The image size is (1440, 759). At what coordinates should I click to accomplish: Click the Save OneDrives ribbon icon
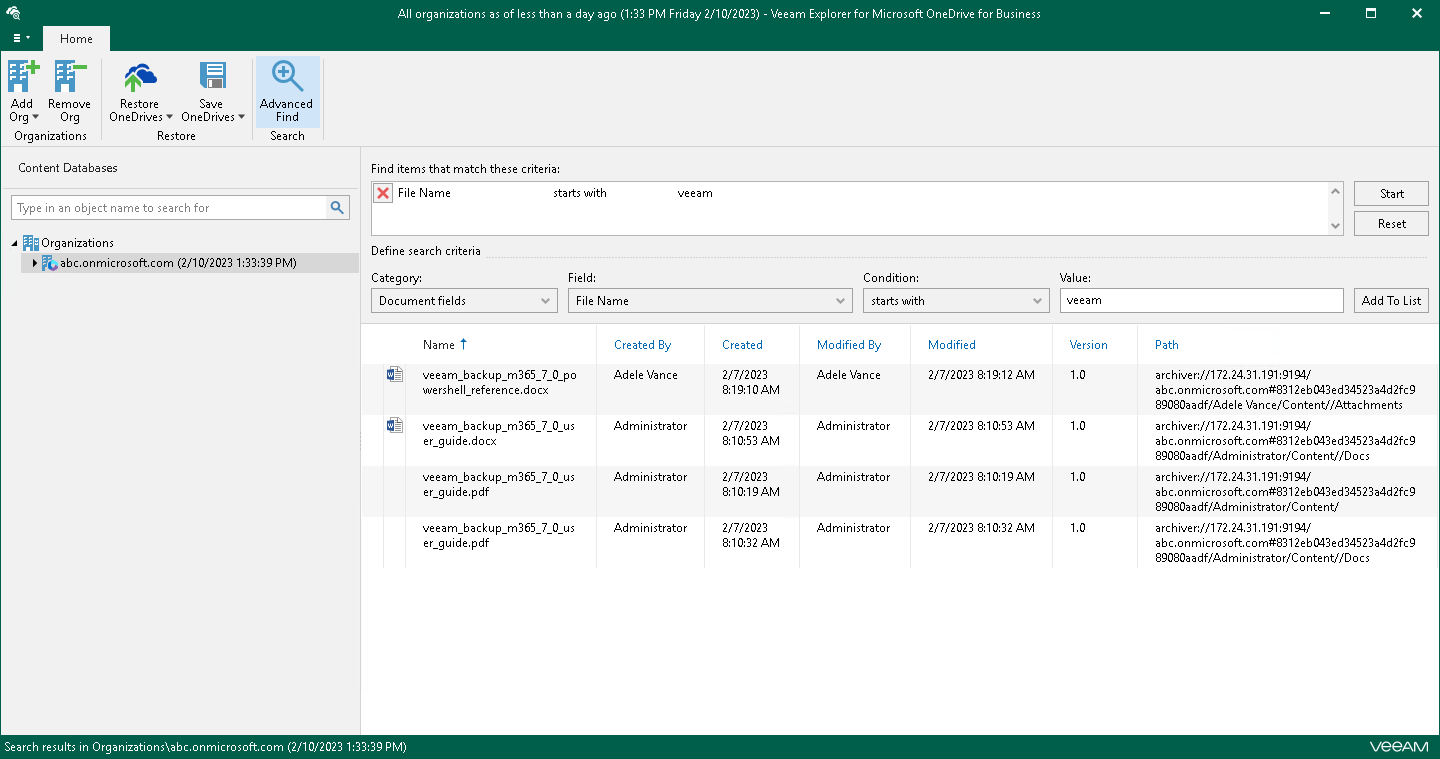212,90
